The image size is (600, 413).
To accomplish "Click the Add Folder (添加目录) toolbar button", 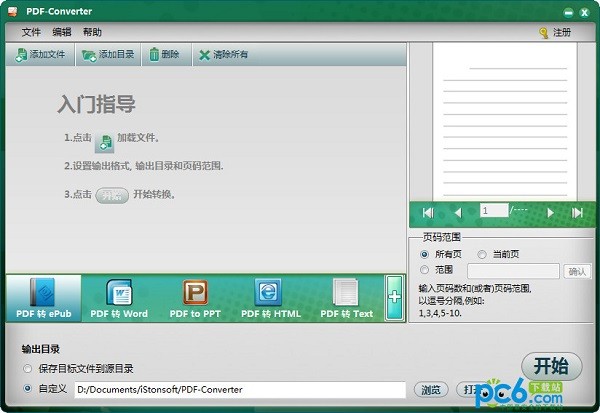I will click(108, 55).
